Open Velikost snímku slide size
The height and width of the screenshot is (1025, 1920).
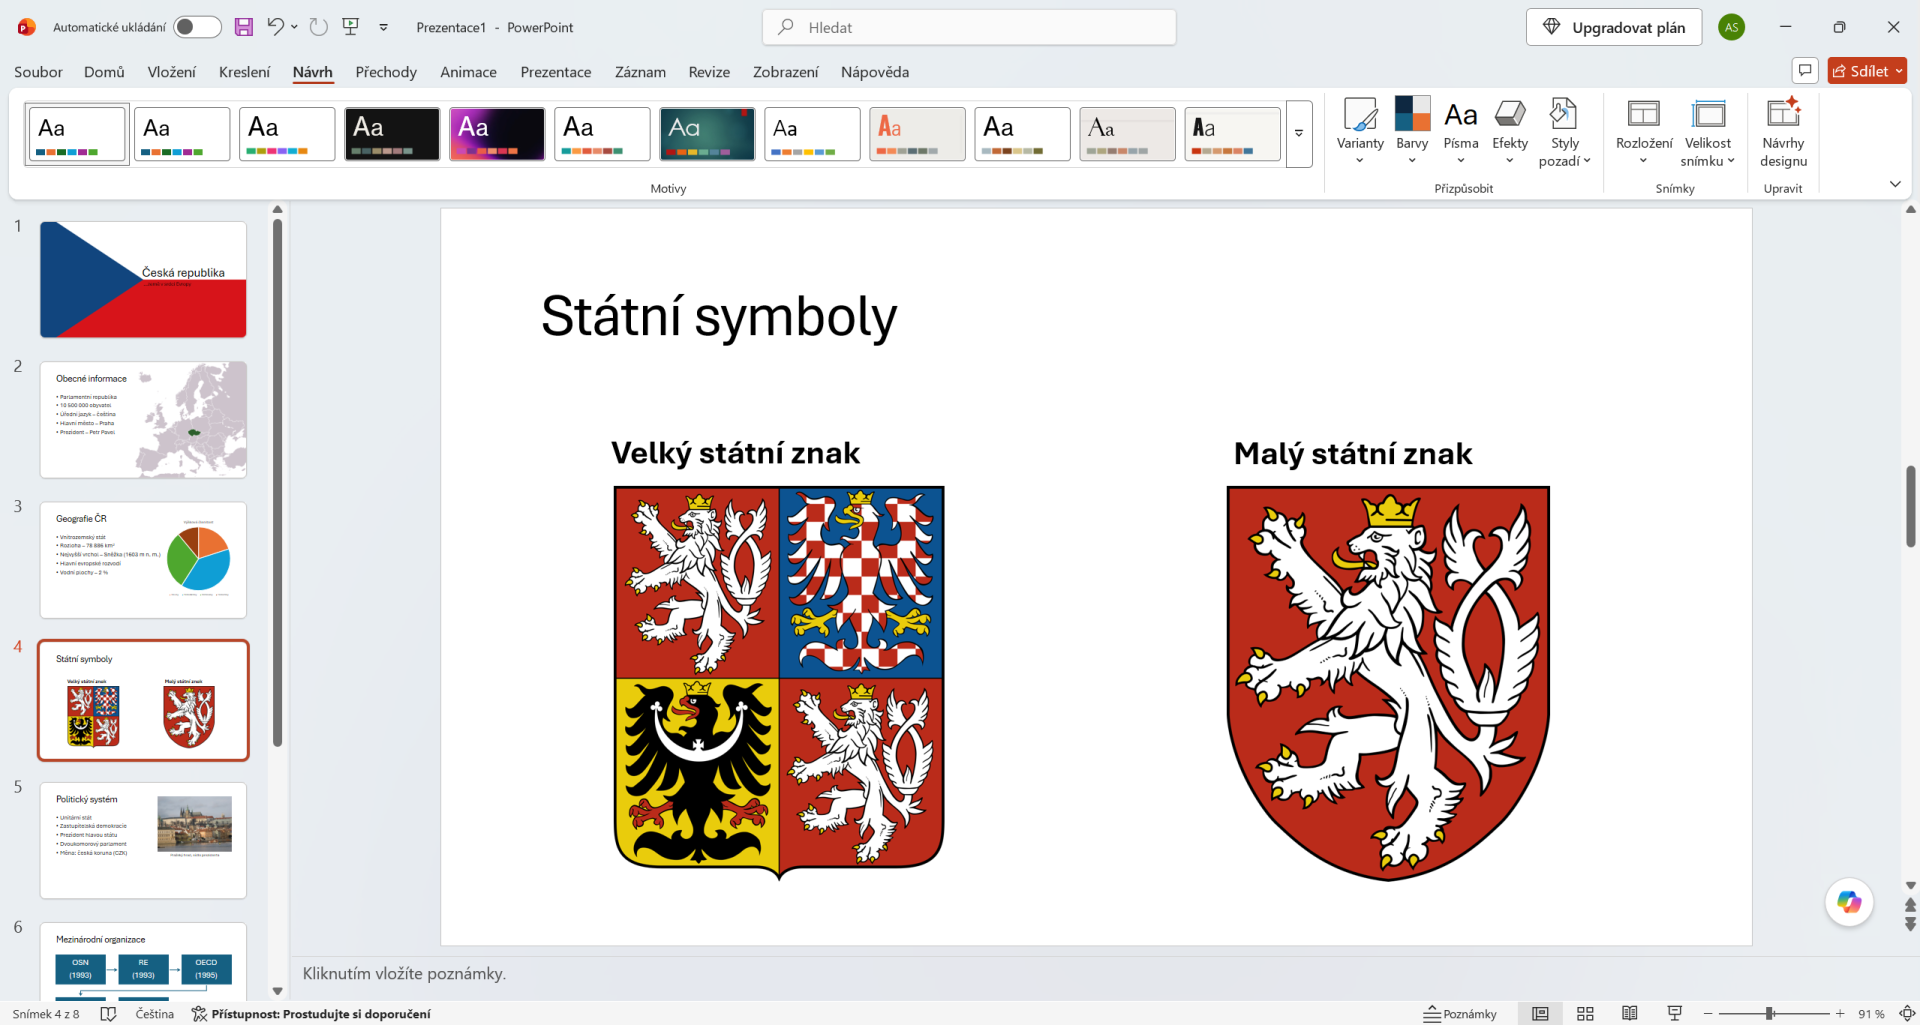click(1708, 132)
